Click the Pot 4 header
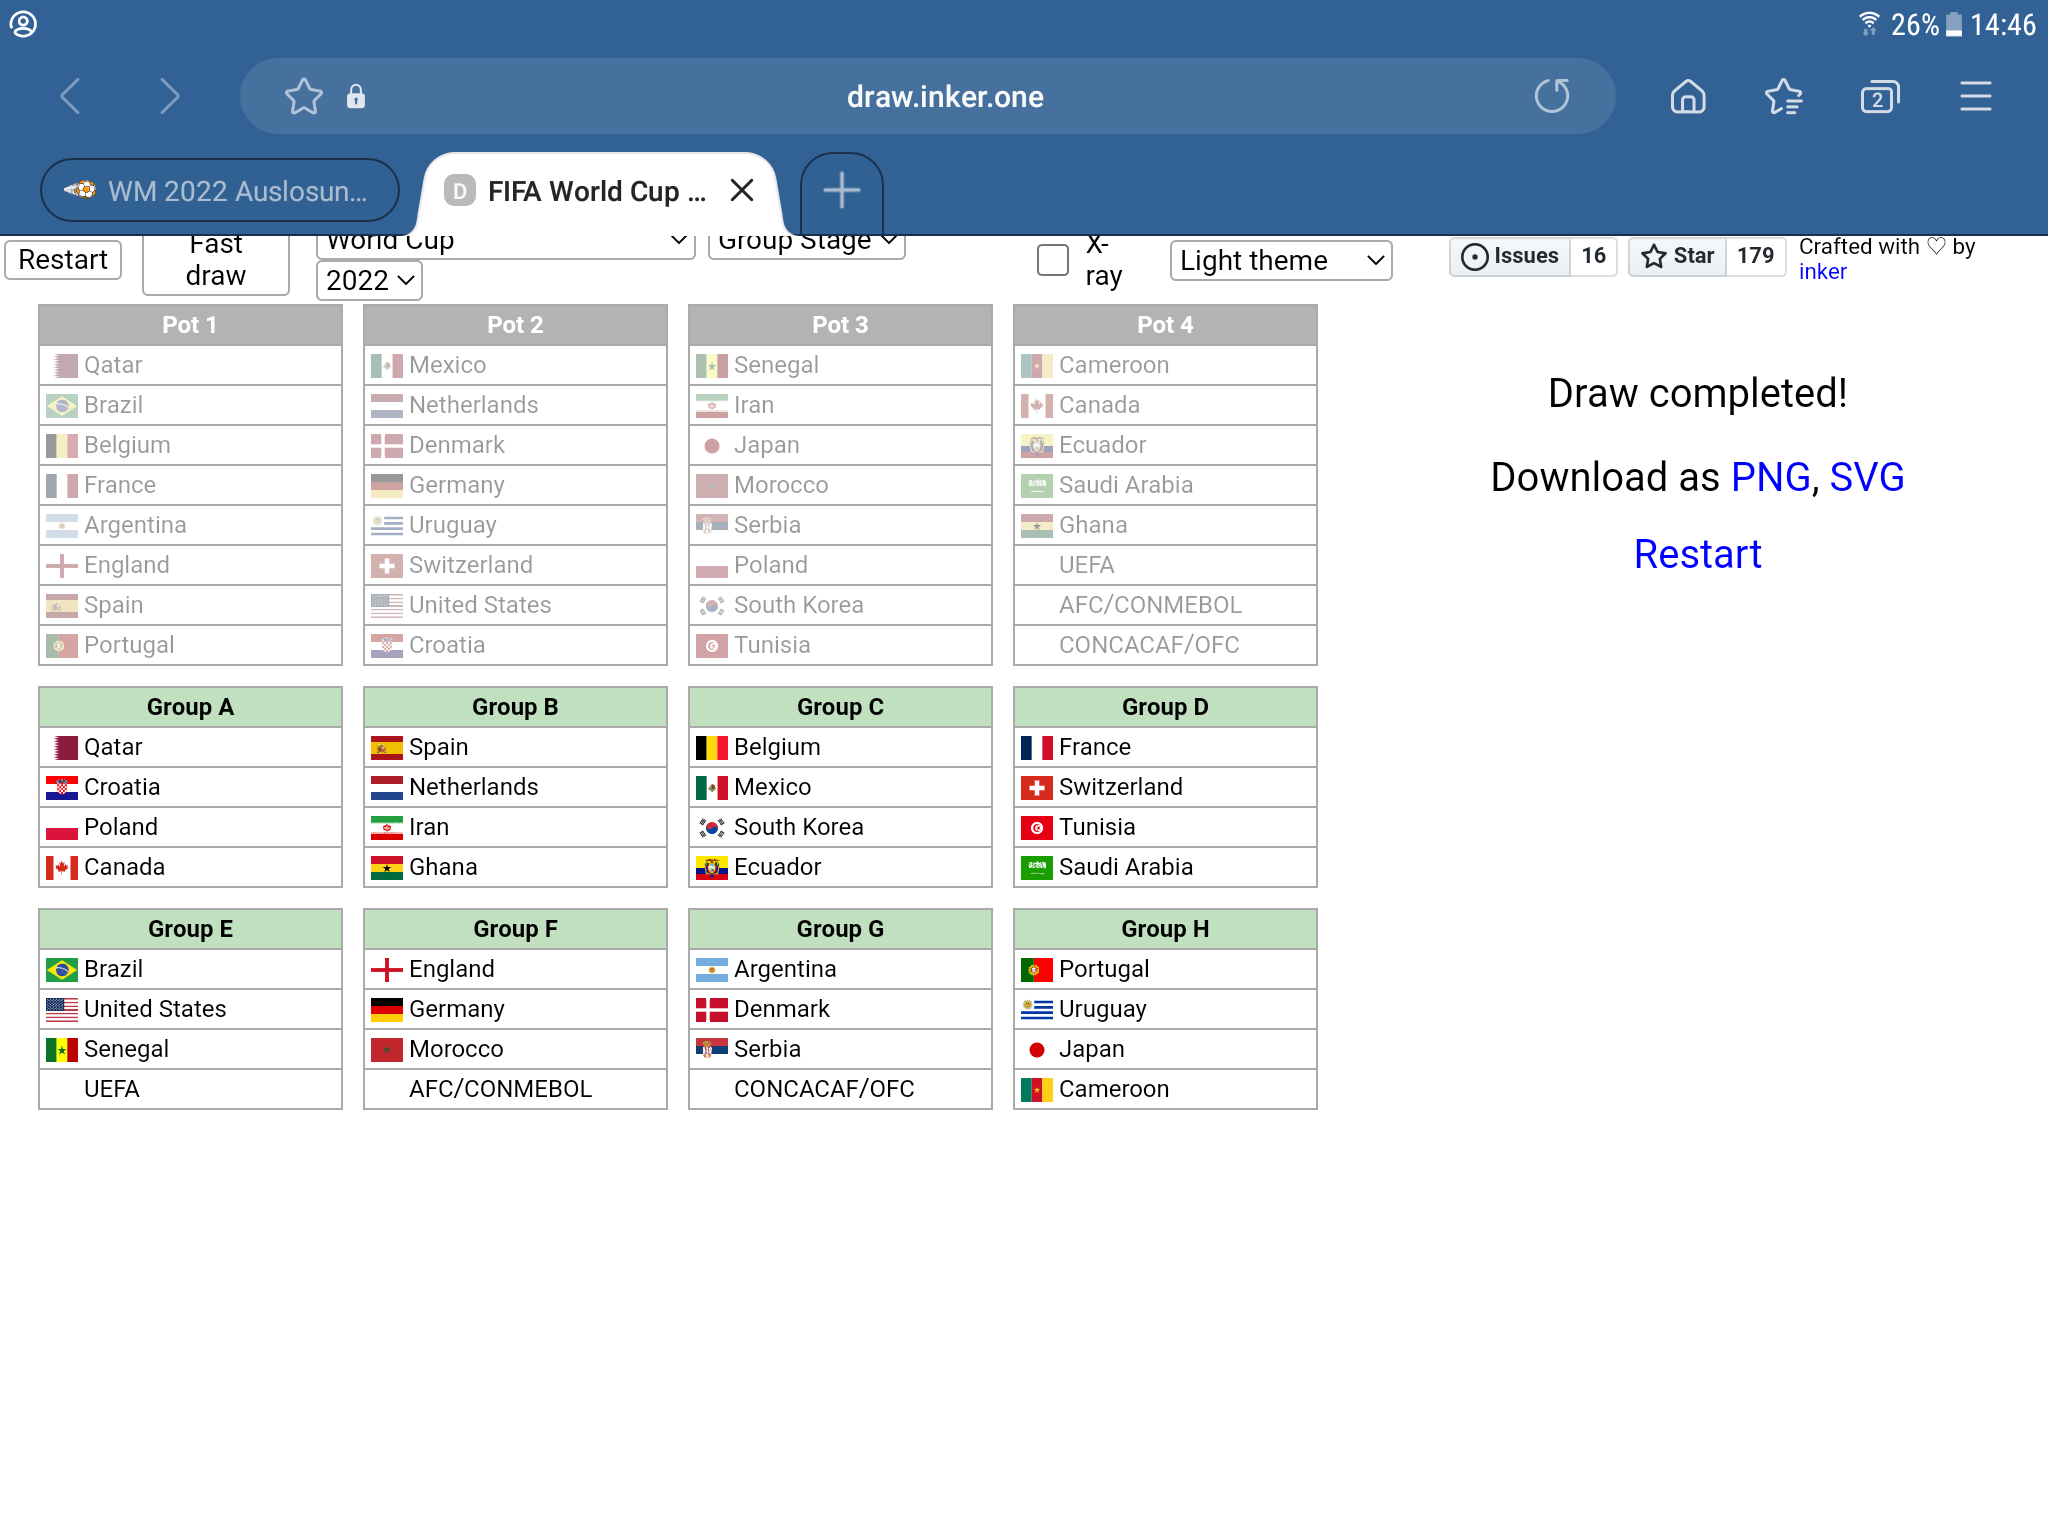2048x1536 pixels. (1165, 325)
